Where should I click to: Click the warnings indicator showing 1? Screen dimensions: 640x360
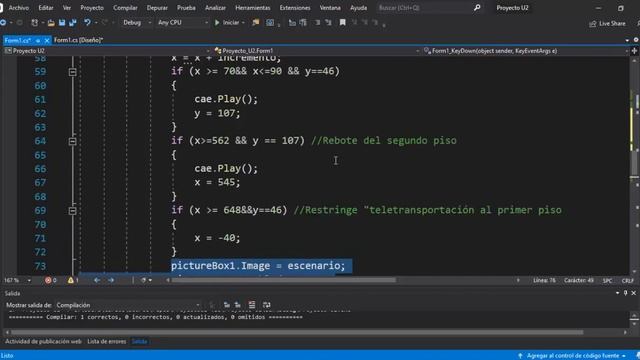(x=73, y=280)
